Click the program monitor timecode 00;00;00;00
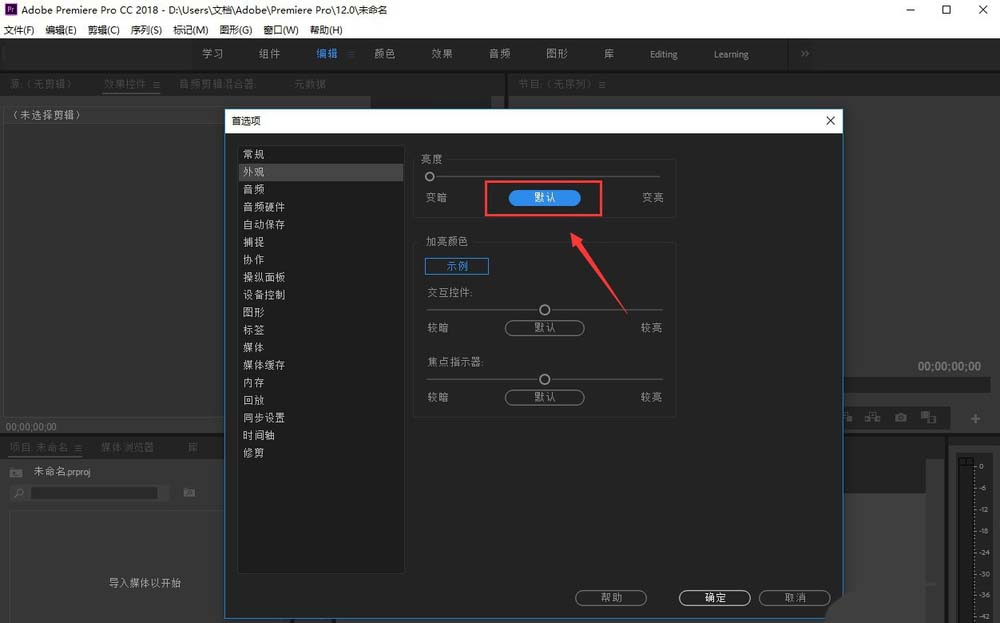This screenshot has height=623, width=1000. [949, 367]
